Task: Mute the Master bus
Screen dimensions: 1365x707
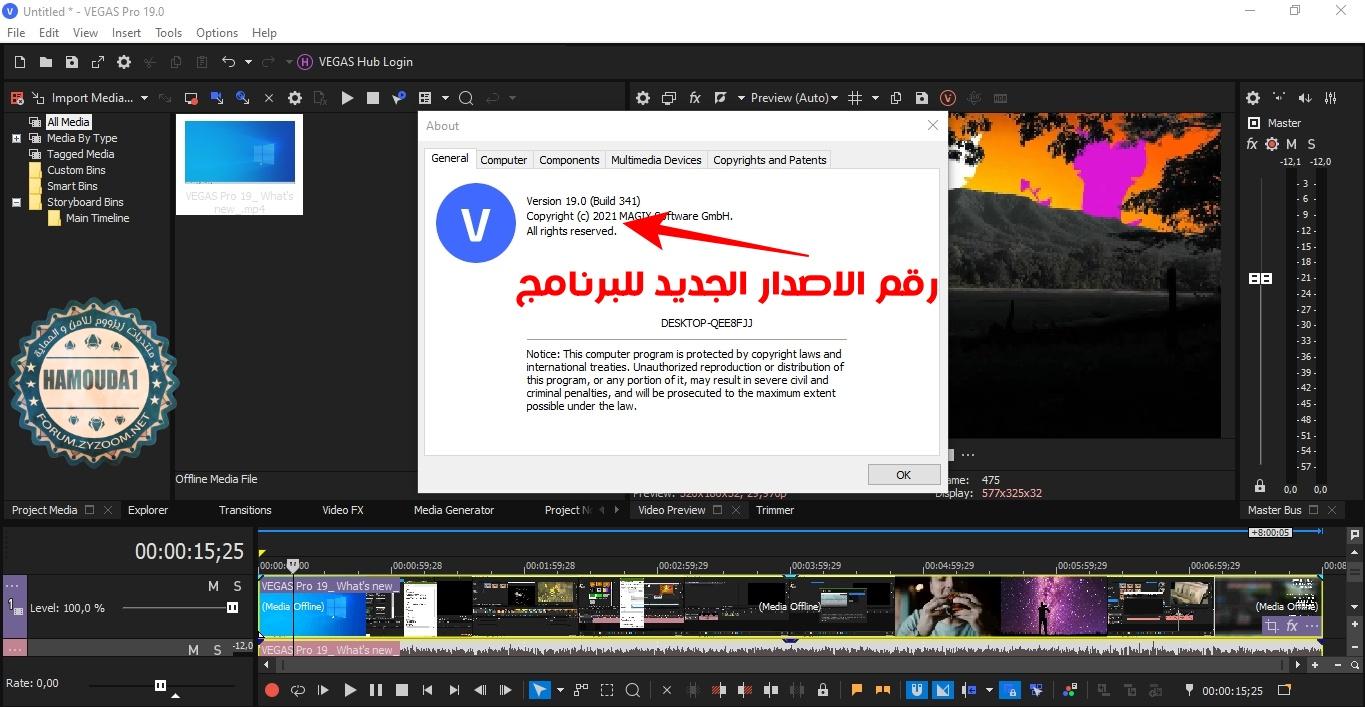Action: pos(1291,144)
